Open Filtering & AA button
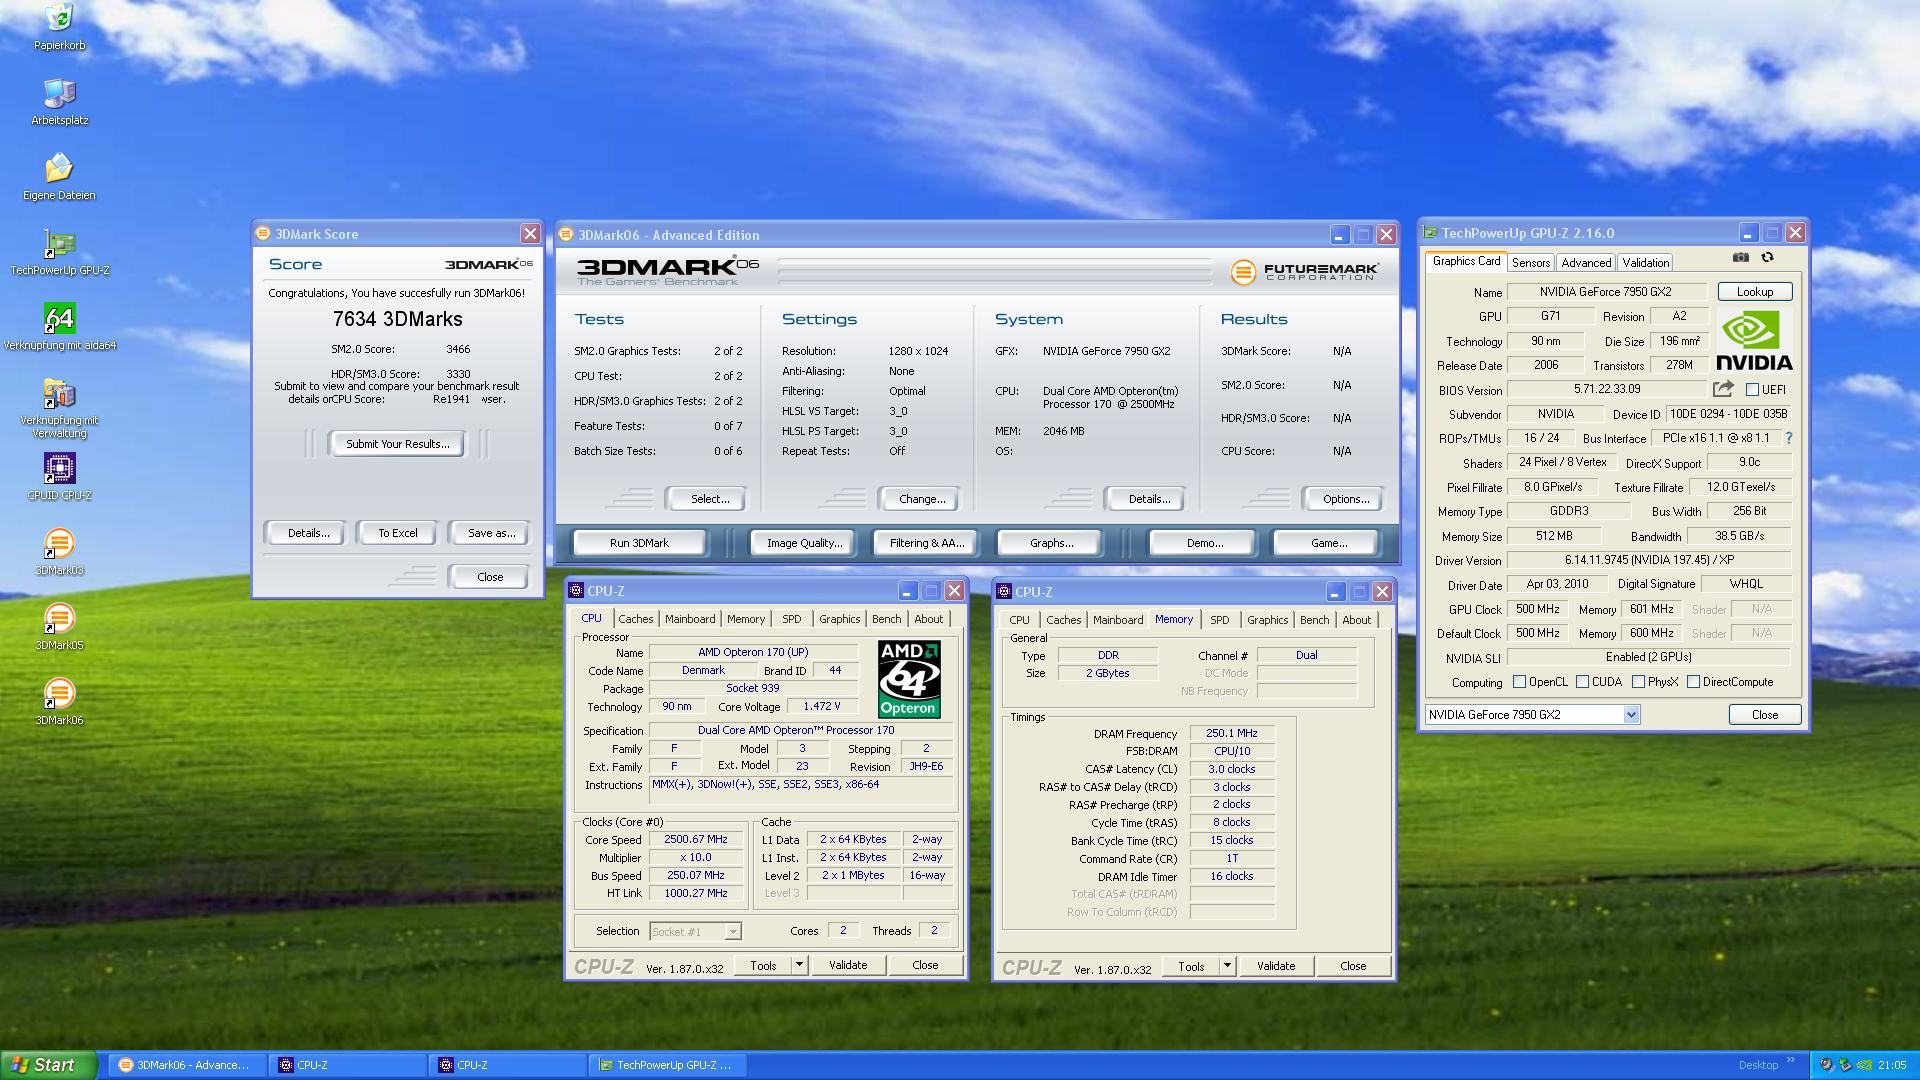The image size is (1920, 1080). point(927,543)
